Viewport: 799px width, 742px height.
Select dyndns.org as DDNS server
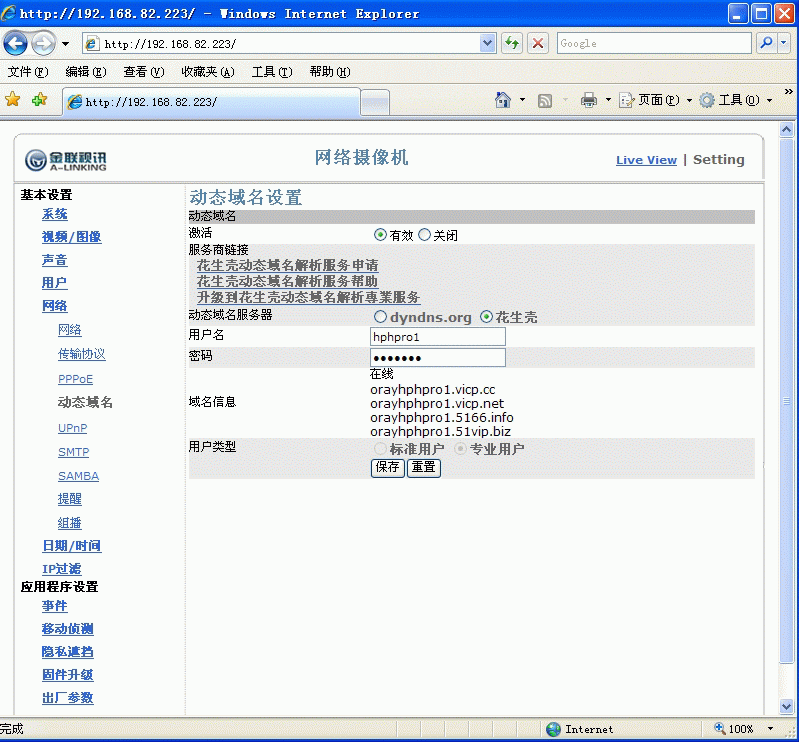point(380,317)
